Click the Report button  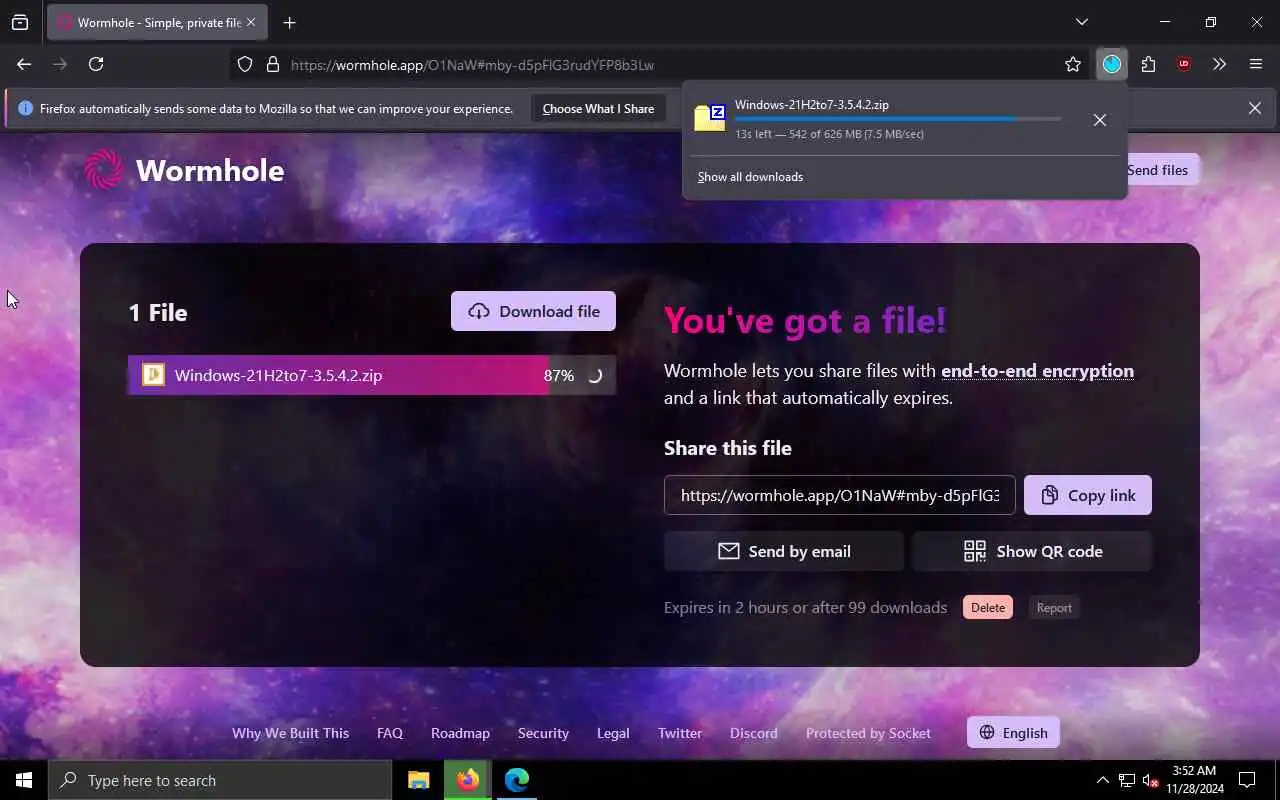1054,608
